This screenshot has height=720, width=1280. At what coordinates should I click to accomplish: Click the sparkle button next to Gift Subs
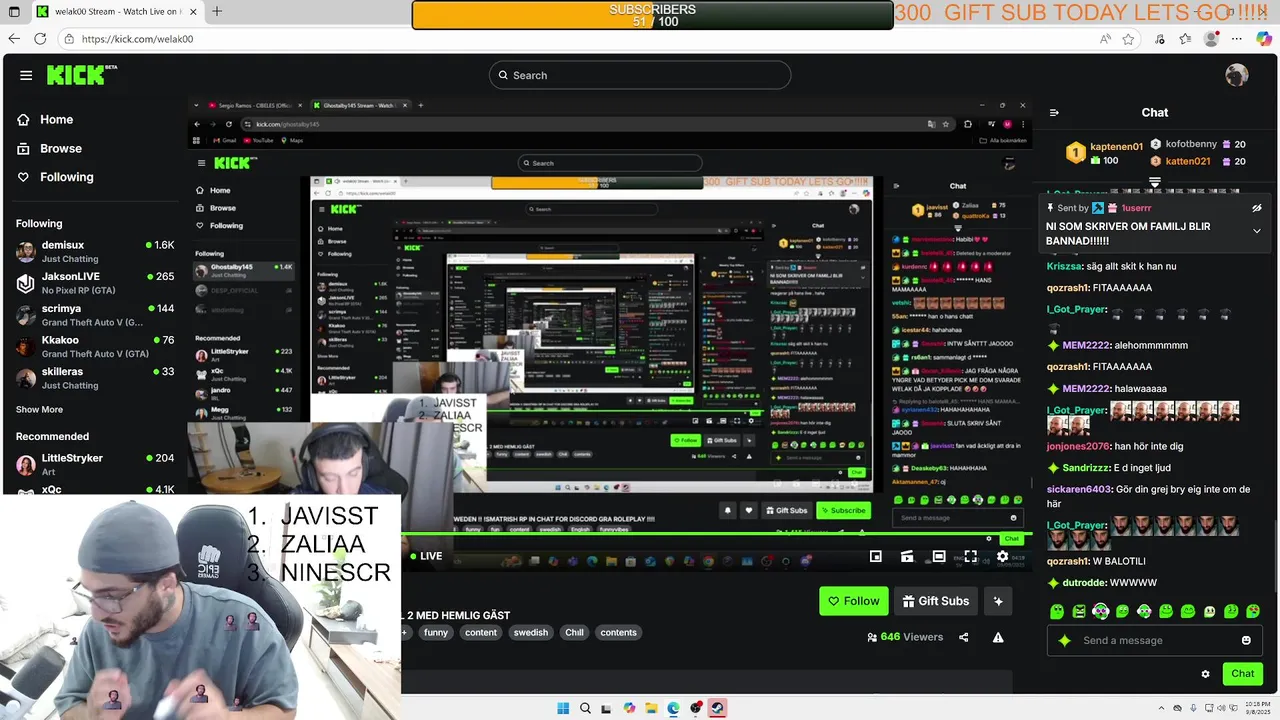[x=998, y=601]
